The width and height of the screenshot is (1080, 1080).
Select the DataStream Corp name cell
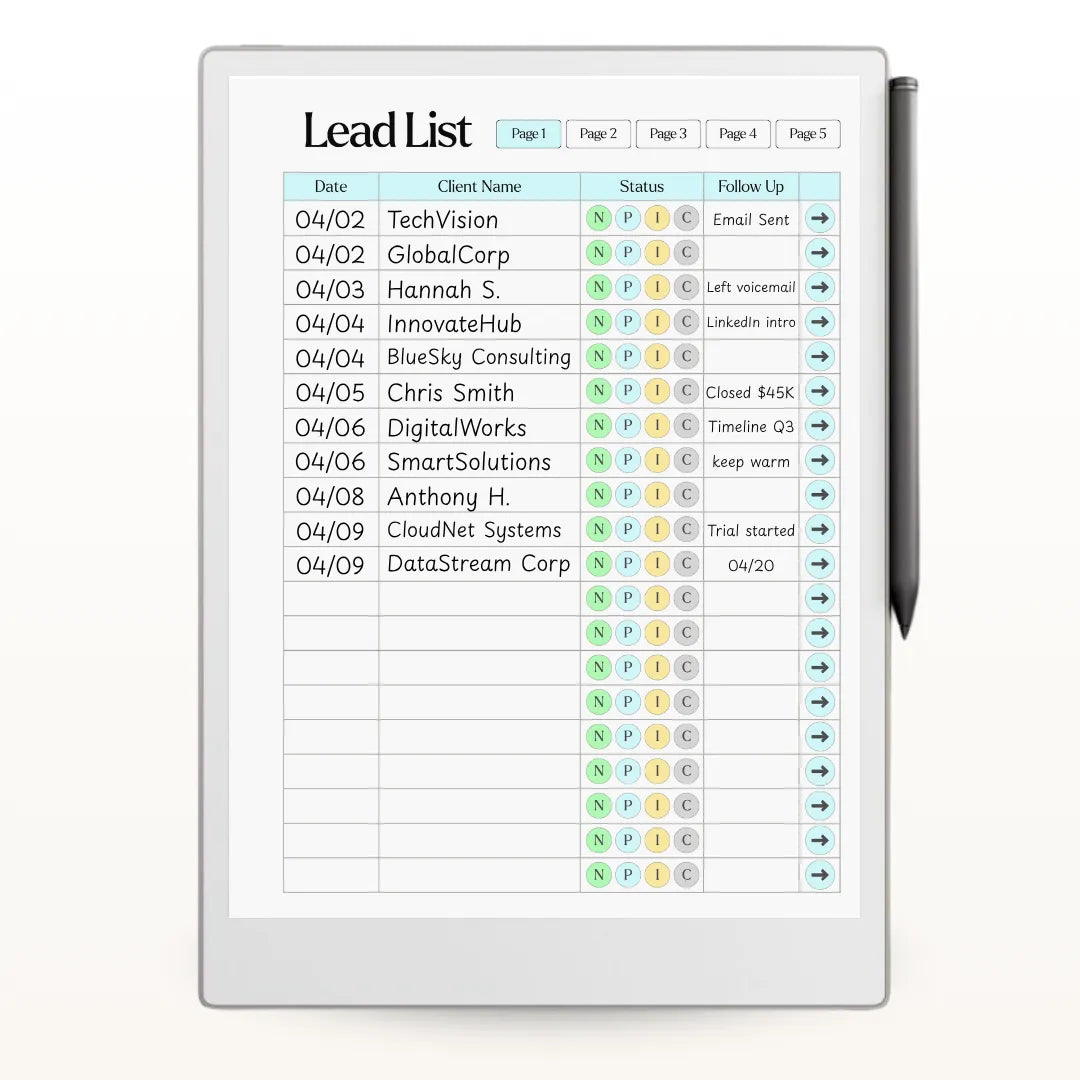tap(479, 564)
